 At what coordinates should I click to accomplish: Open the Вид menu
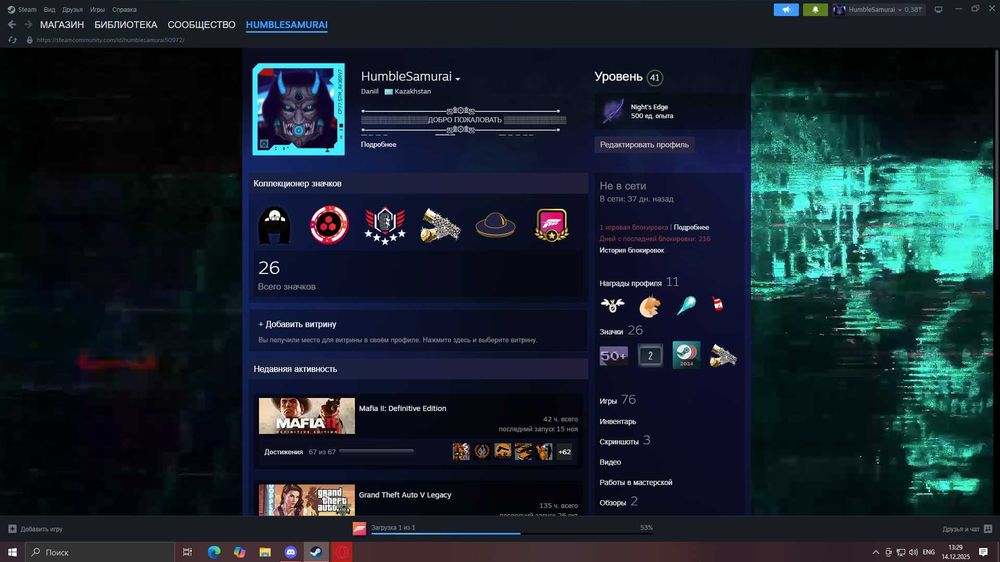[49, 10]
